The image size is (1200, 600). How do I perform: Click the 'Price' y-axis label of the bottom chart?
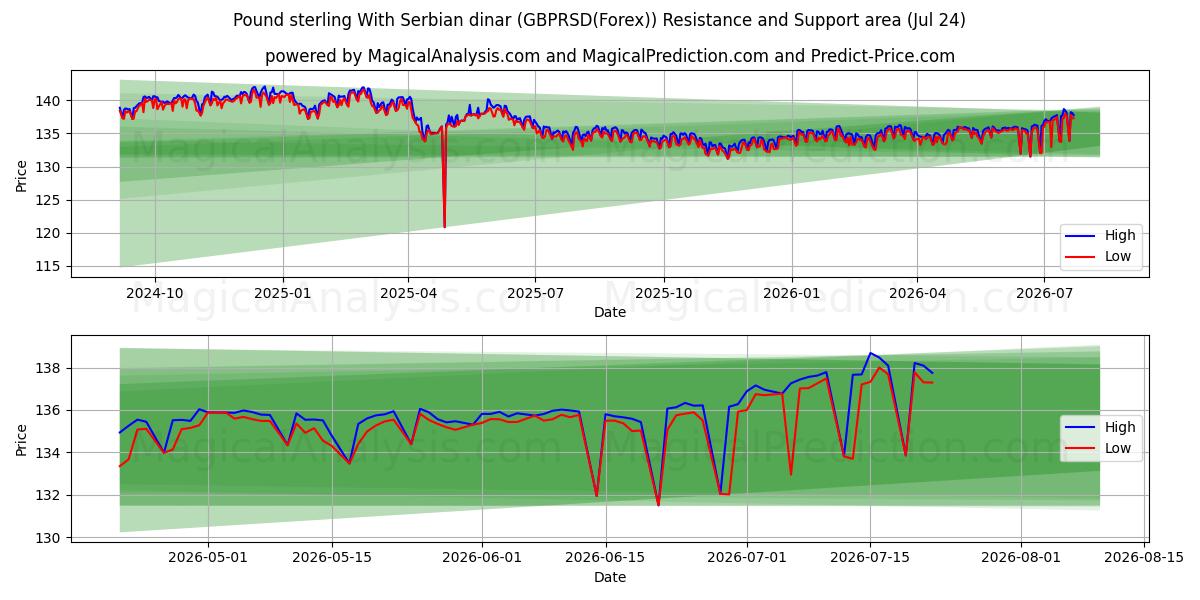click(22, 438)
